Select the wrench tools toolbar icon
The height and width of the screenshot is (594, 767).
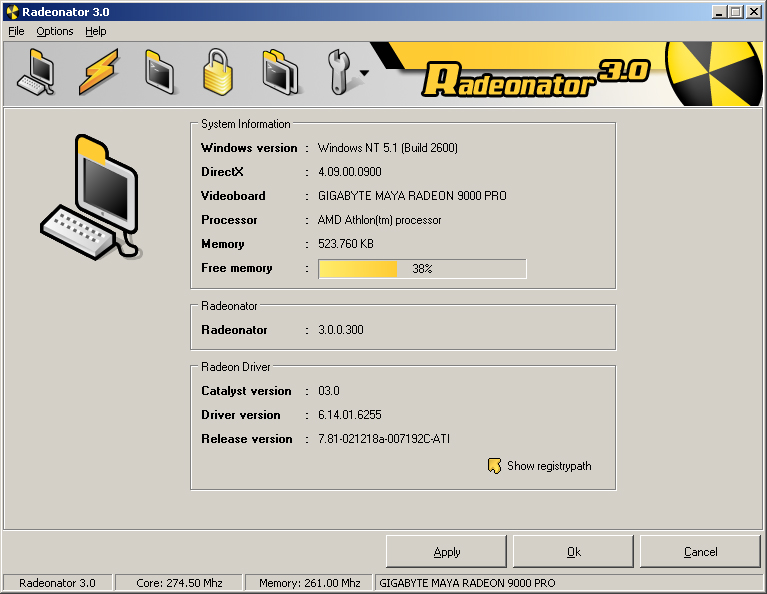click(x=338, y=72)
